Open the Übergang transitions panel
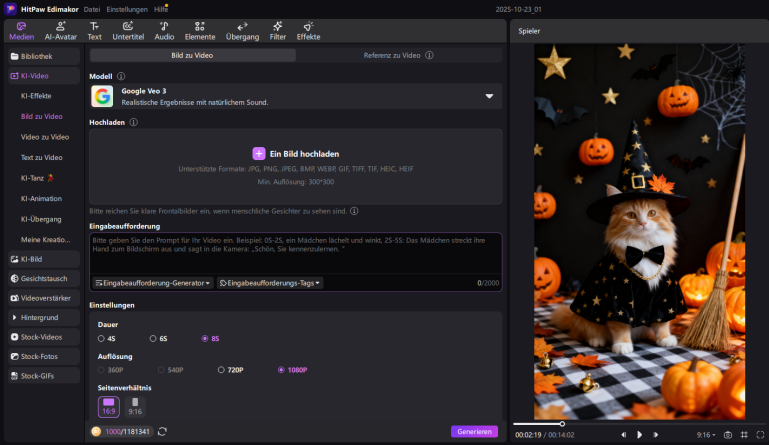 coord(242,30)
